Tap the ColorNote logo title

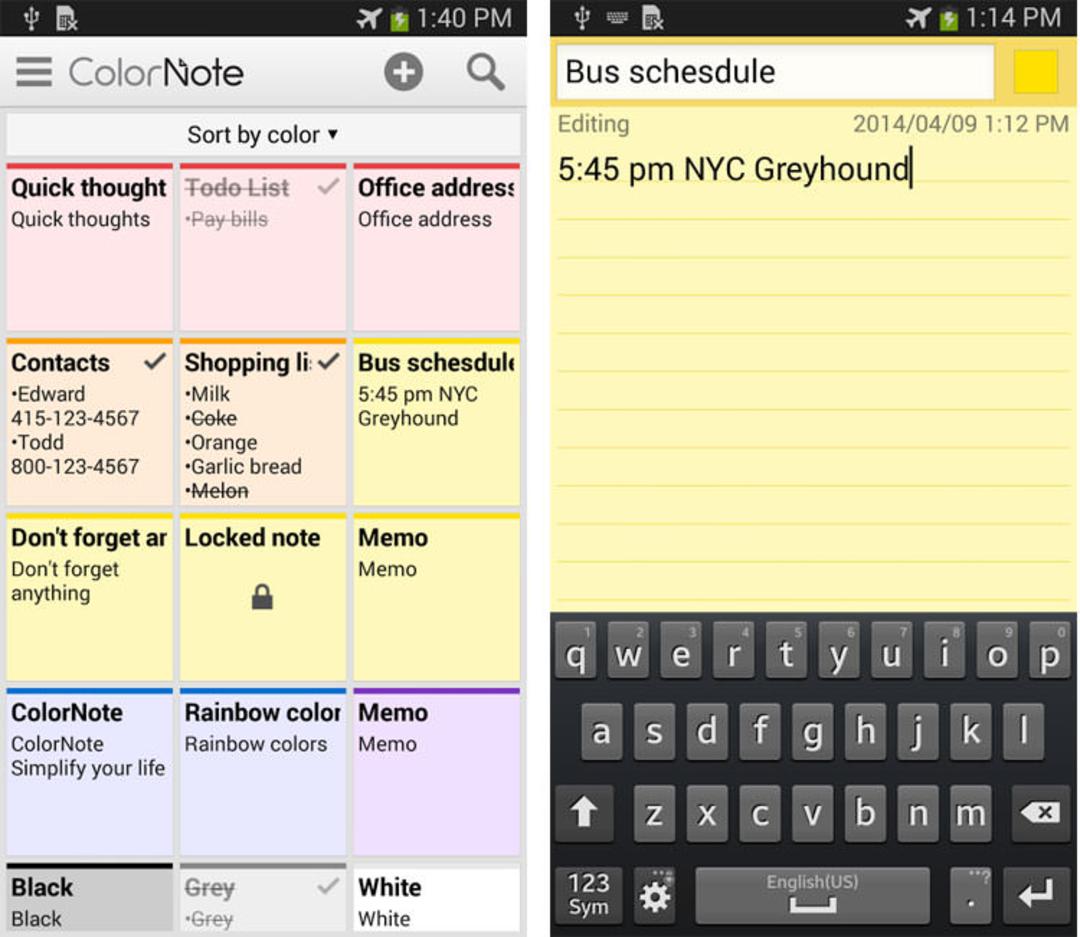coord(156,72)
